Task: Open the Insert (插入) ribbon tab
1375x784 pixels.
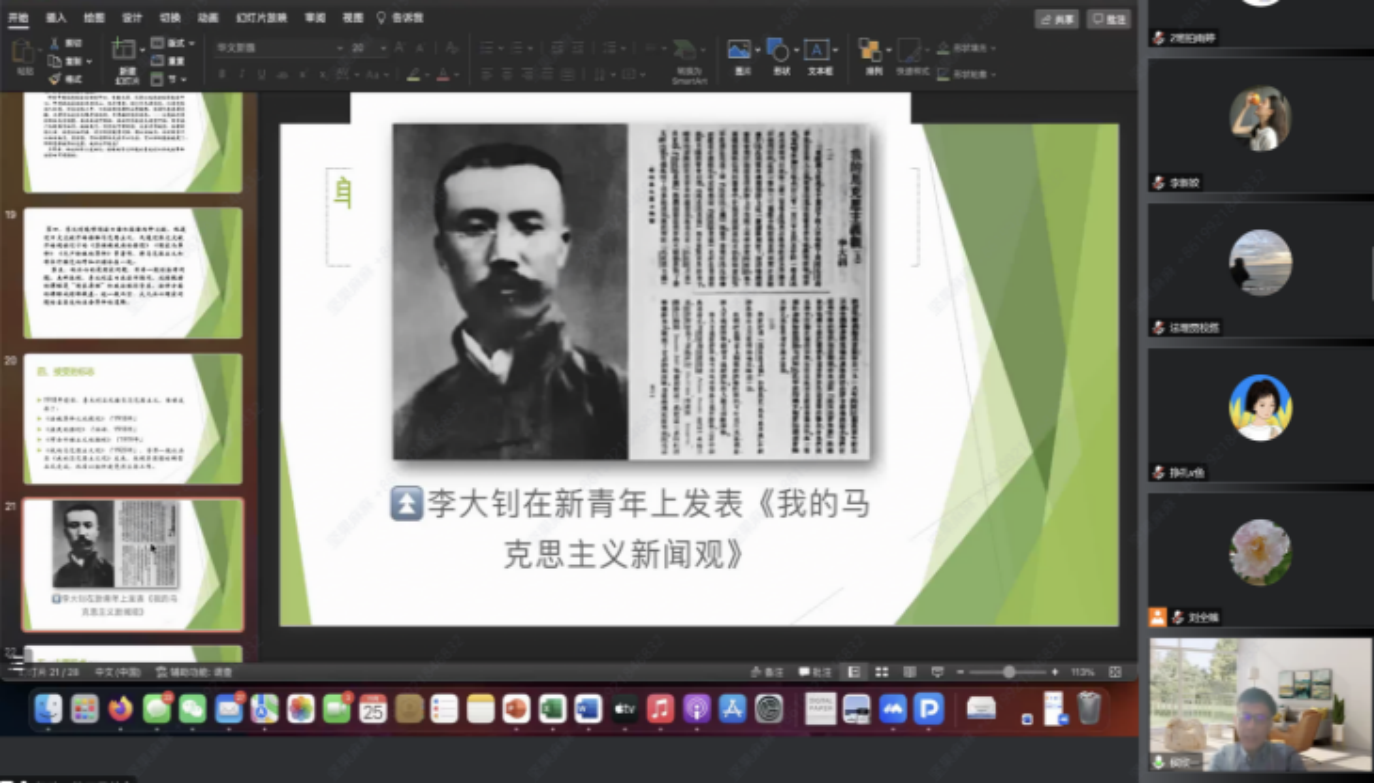Action: point(56,18)
